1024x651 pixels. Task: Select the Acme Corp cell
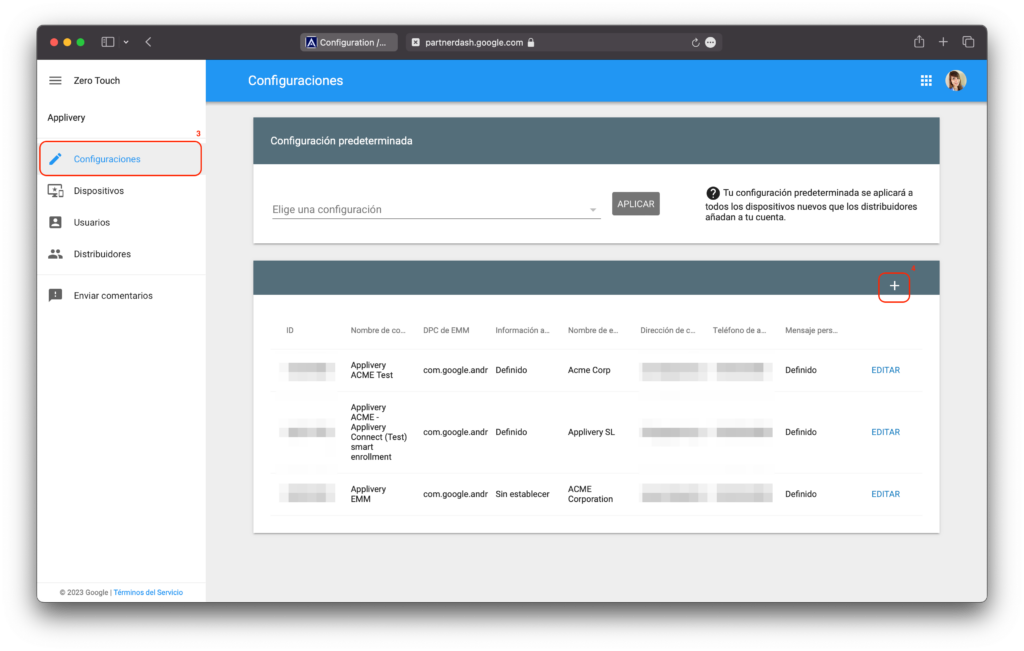pos(589,370)
